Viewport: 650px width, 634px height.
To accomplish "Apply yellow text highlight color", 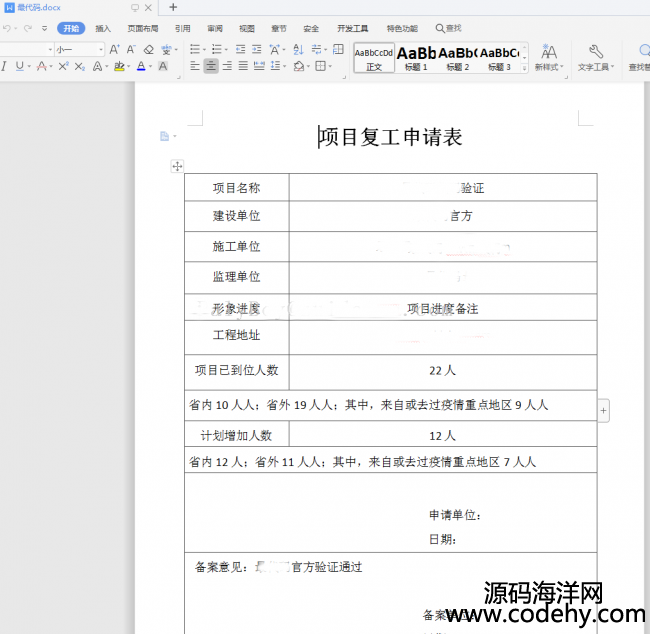I will (119, 66).
